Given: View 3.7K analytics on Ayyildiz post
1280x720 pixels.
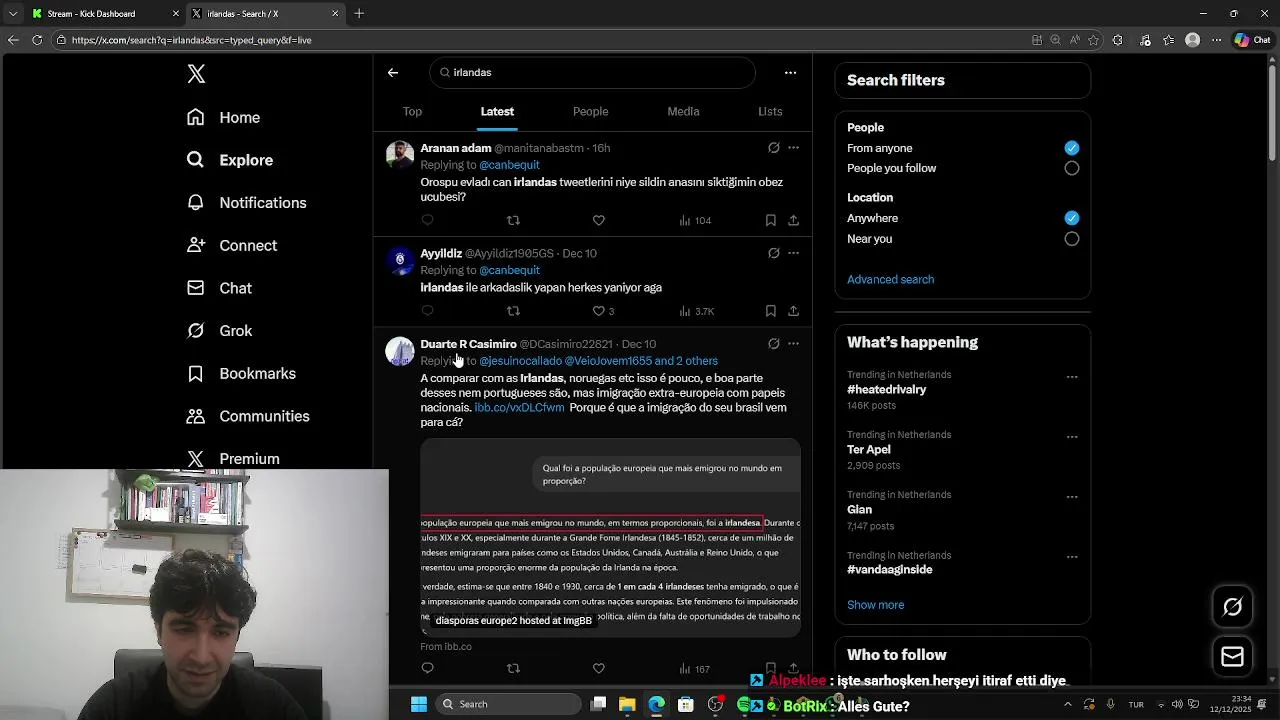Looking at the screenshot, I should click(x=696, y=311).
